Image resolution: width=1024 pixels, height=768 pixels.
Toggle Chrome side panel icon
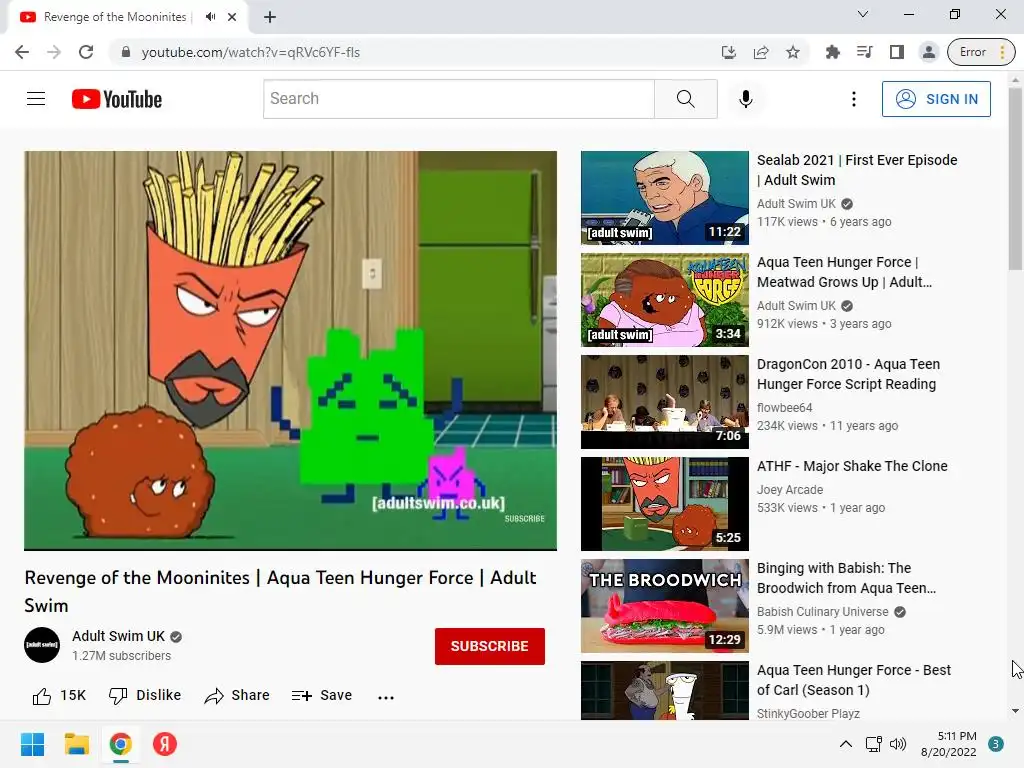tap(897, 52)
